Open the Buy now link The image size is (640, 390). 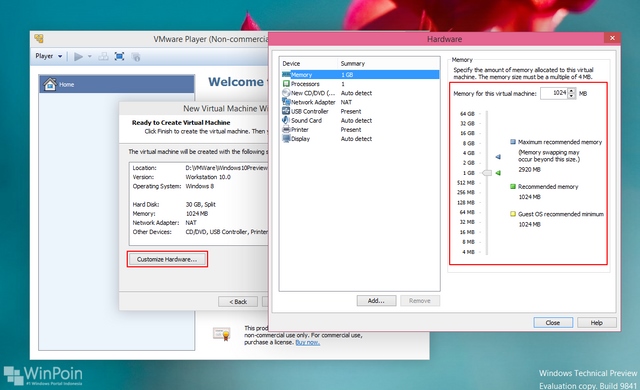(308, 342)
